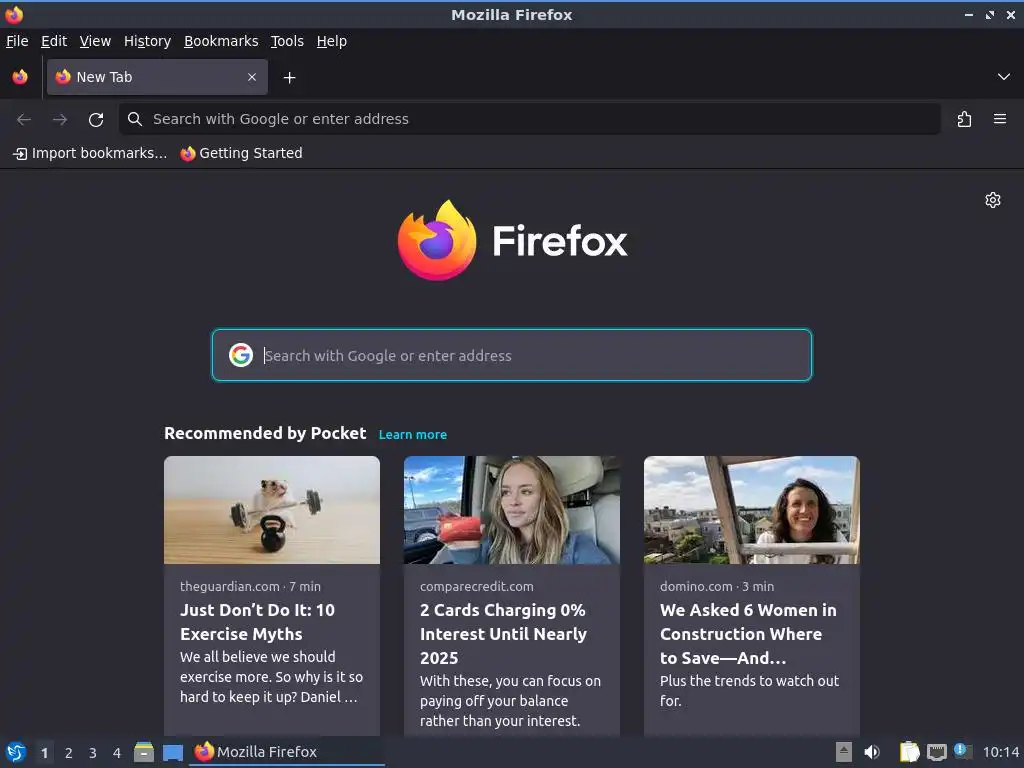Open the History menu
Image resolution: width=1024 pixels, height=768 pixels.
tap(148, 41)
